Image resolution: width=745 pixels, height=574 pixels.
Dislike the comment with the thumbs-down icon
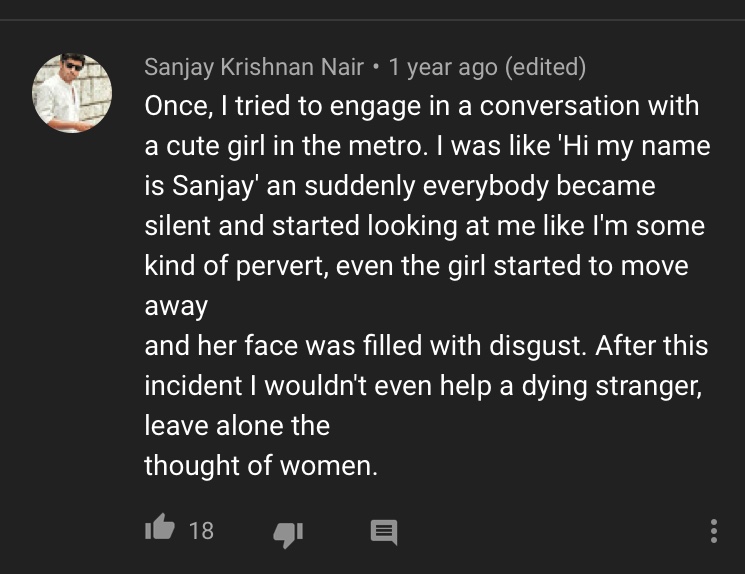tap(288, 535)
